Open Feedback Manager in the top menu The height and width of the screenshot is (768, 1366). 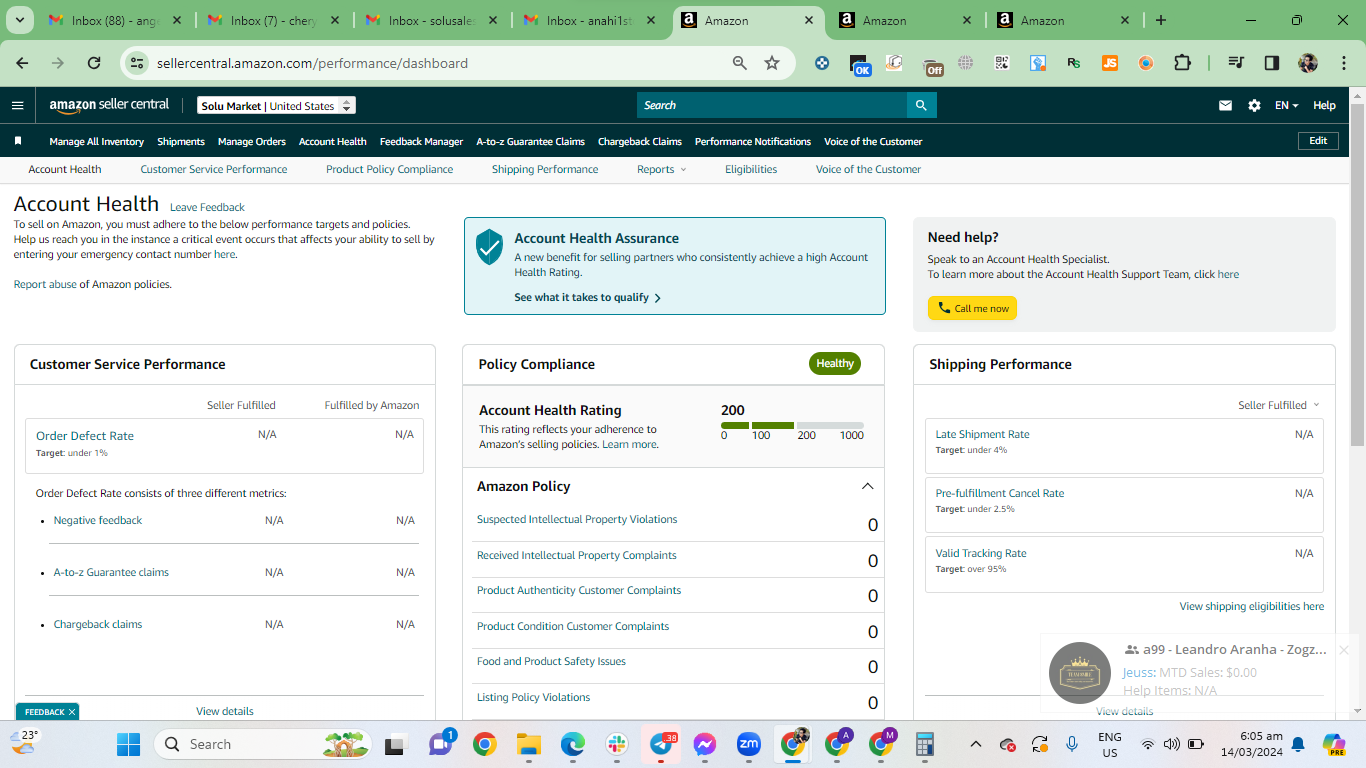[421, 141]
